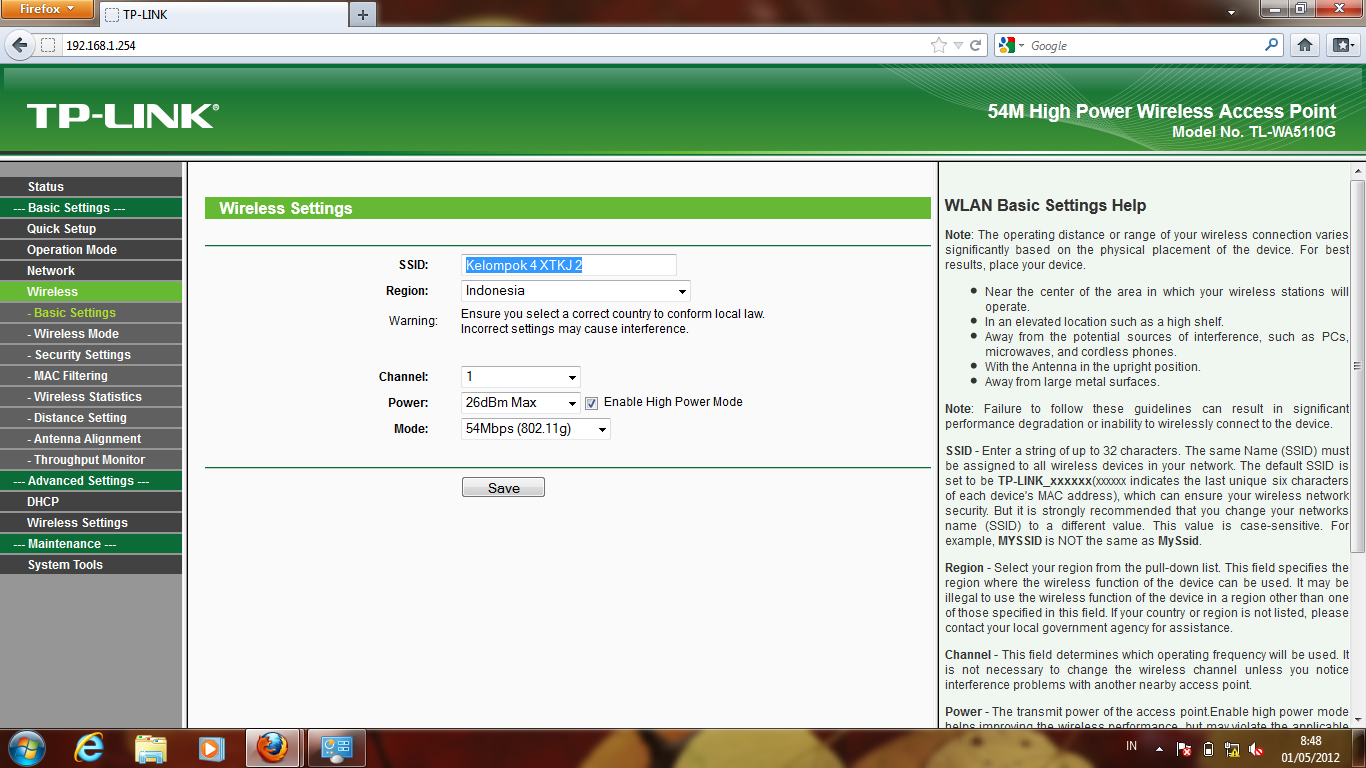
Task: Open the Wireless Mode submenu link
Action: 91,334
